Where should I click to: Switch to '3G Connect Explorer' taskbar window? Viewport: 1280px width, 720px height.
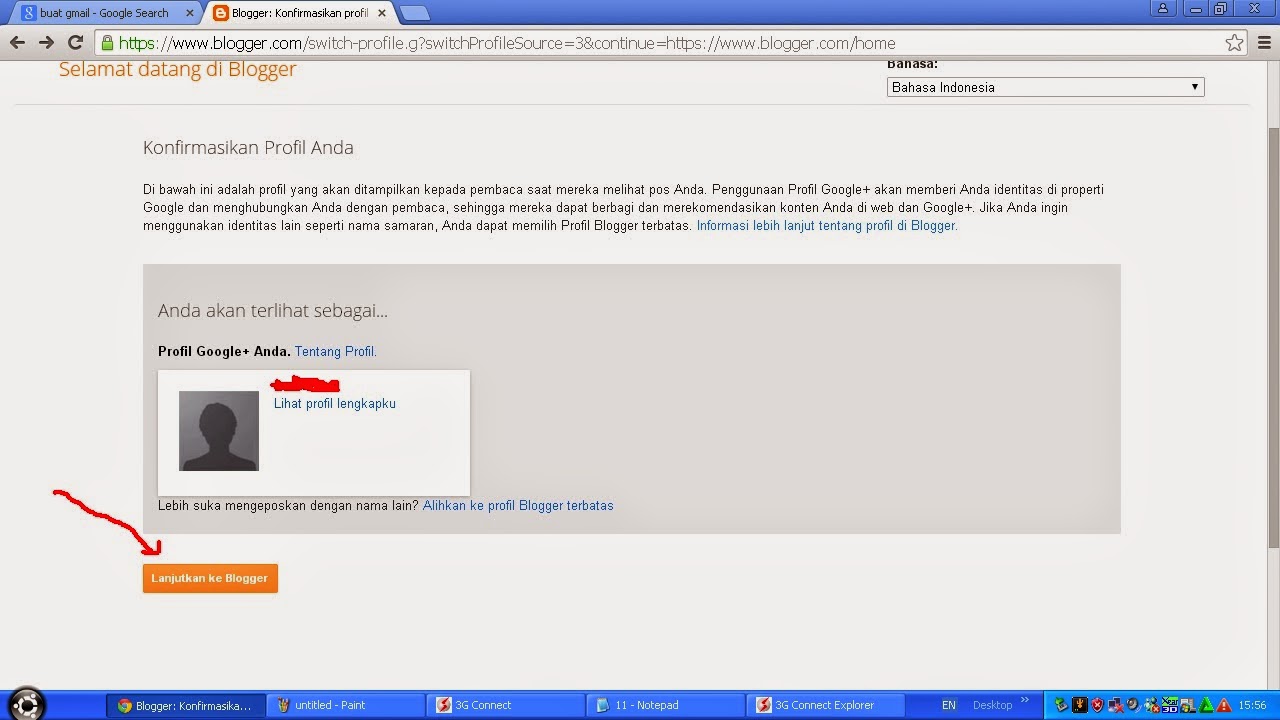(x=826, y=705)
